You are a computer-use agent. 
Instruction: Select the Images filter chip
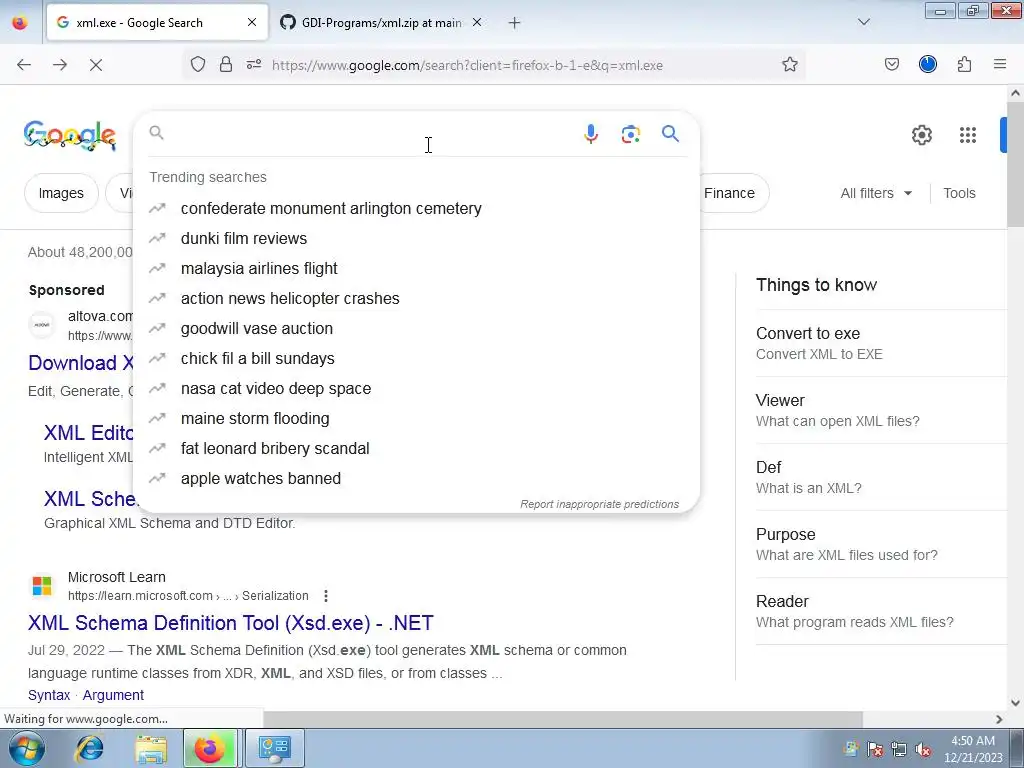pyautogui.click(x=61, y=193)
